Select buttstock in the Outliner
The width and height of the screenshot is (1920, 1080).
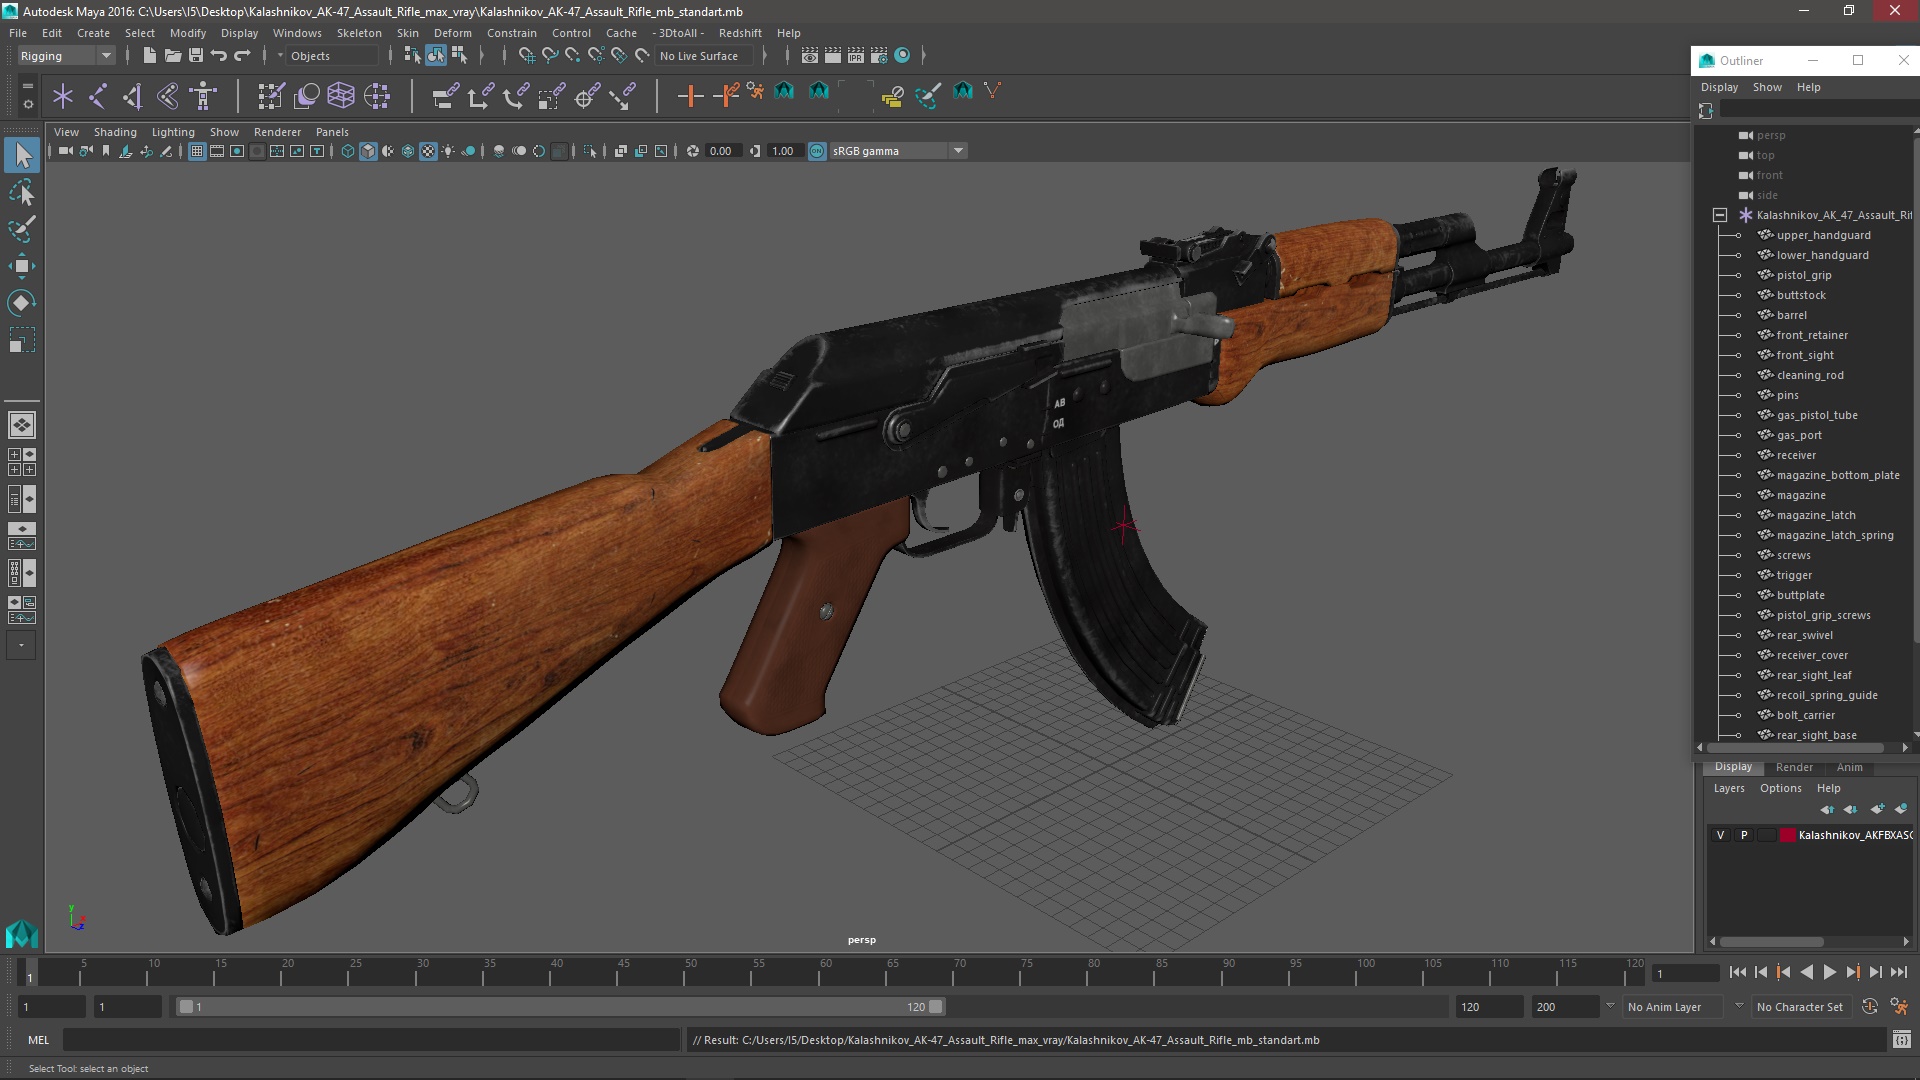[x=1800, y=295]
